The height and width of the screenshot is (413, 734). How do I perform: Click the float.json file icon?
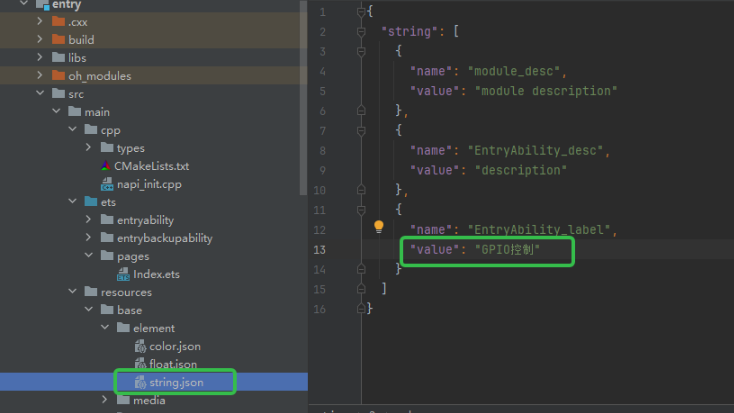(141, 364)
